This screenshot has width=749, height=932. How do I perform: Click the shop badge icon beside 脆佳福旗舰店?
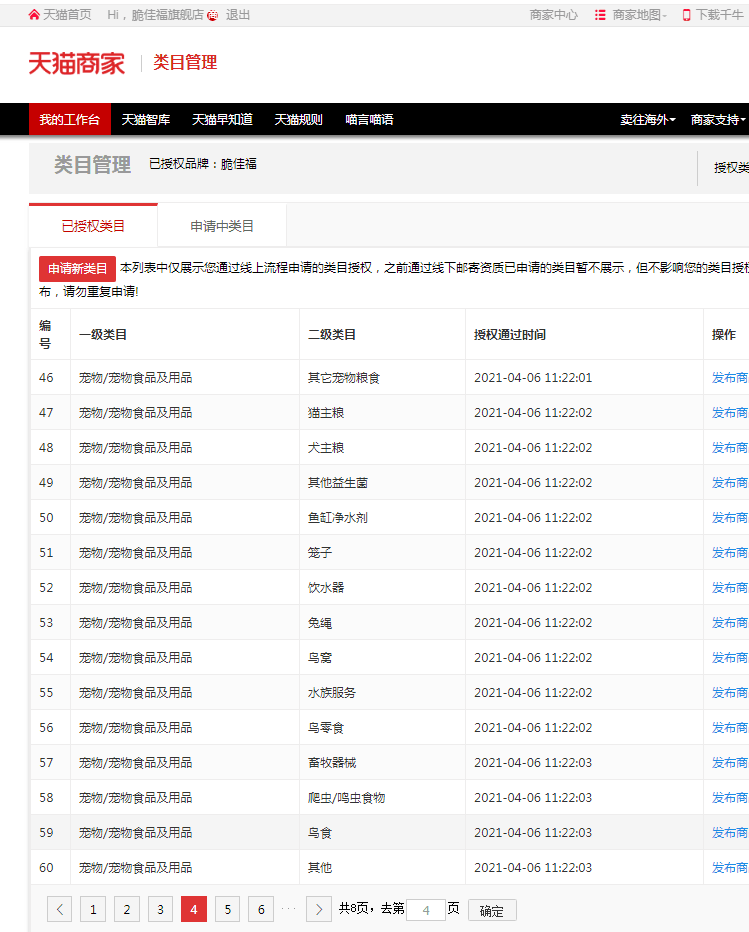[213, 15]
